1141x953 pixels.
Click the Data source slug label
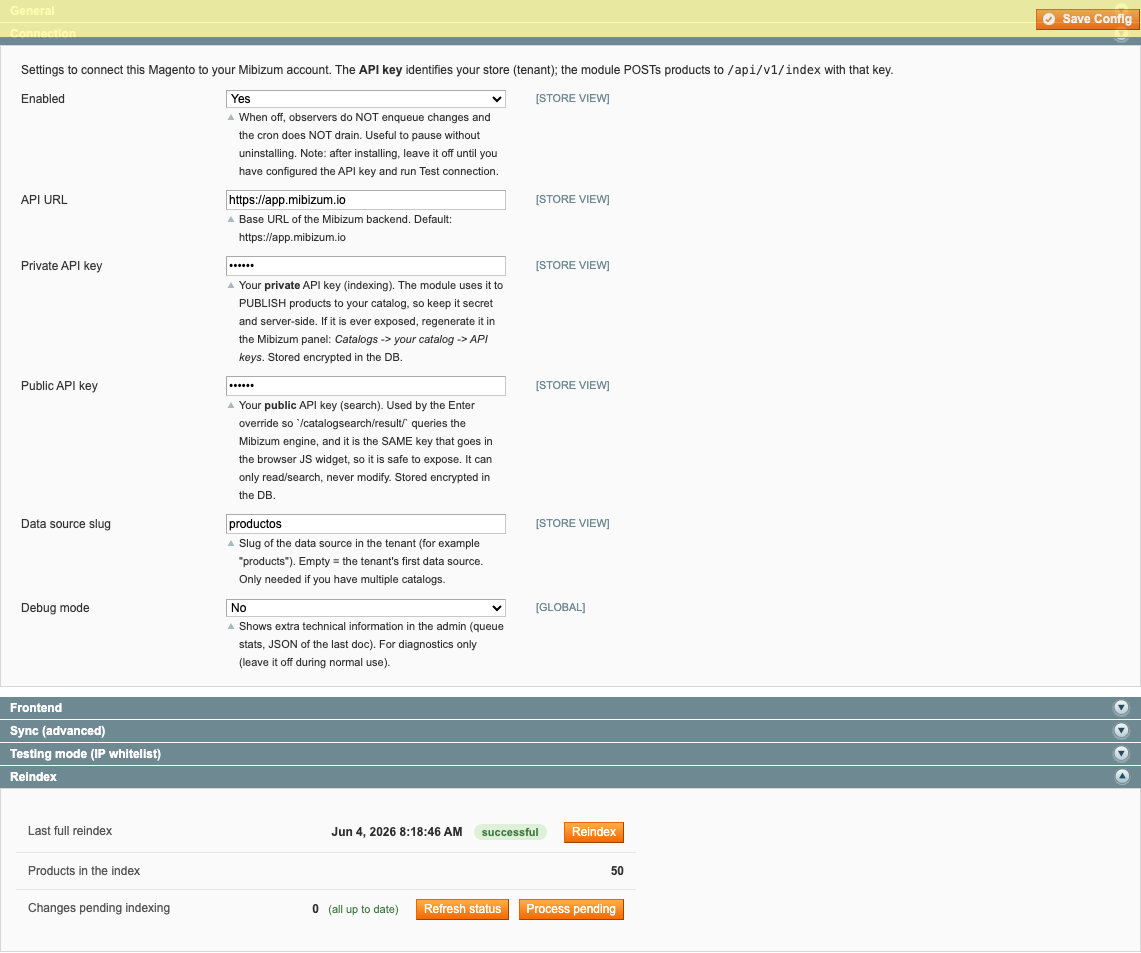coord(65,524)
